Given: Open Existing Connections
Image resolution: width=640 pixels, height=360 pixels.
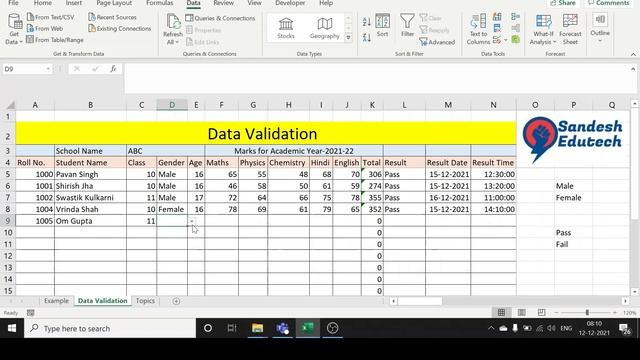Looking at the screenshot, I should 120,29.
